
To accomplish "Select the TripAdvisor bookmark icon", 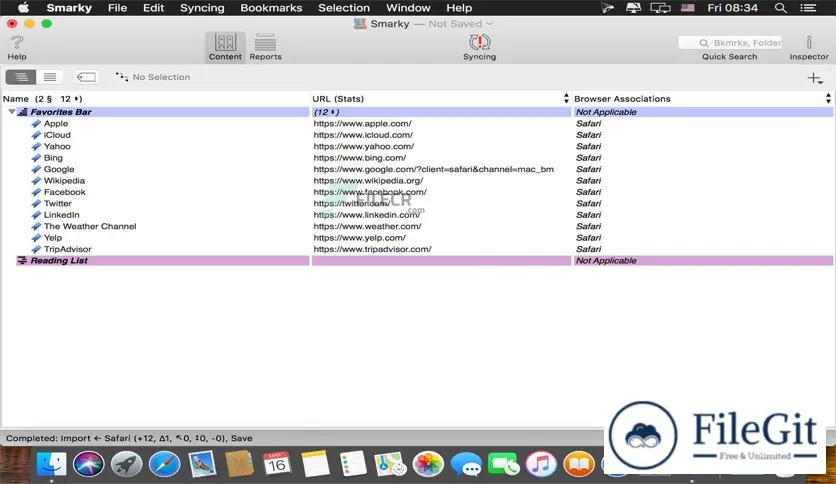I will pyautogui.click(x=36, y=249).
